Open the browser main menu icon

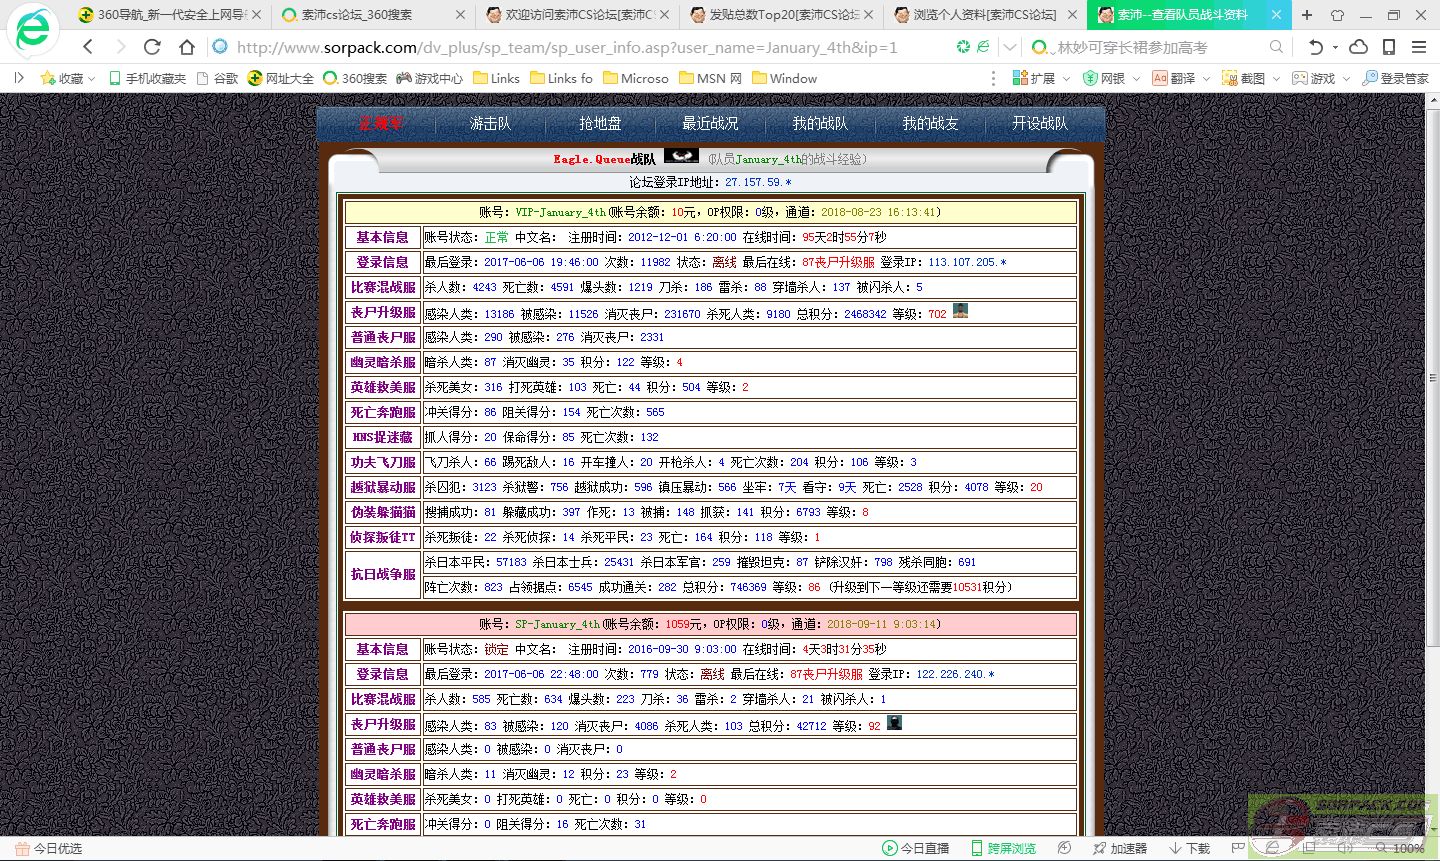[1418, 47]
